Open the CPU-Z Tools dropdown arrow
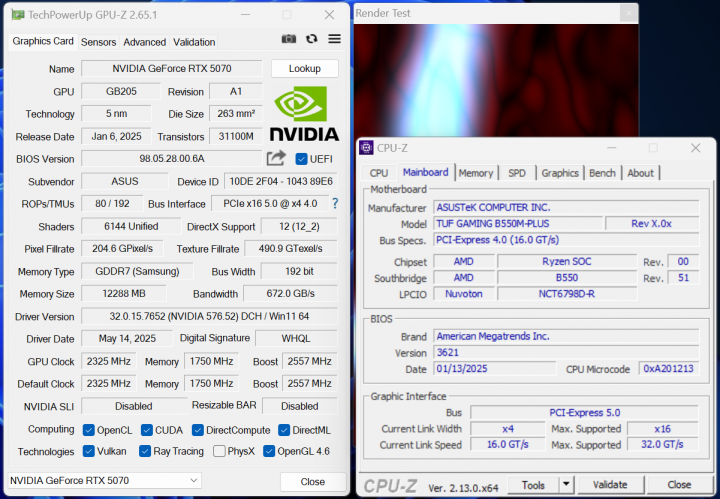Screen dimensions: 720x499 (x=566, y=484)
